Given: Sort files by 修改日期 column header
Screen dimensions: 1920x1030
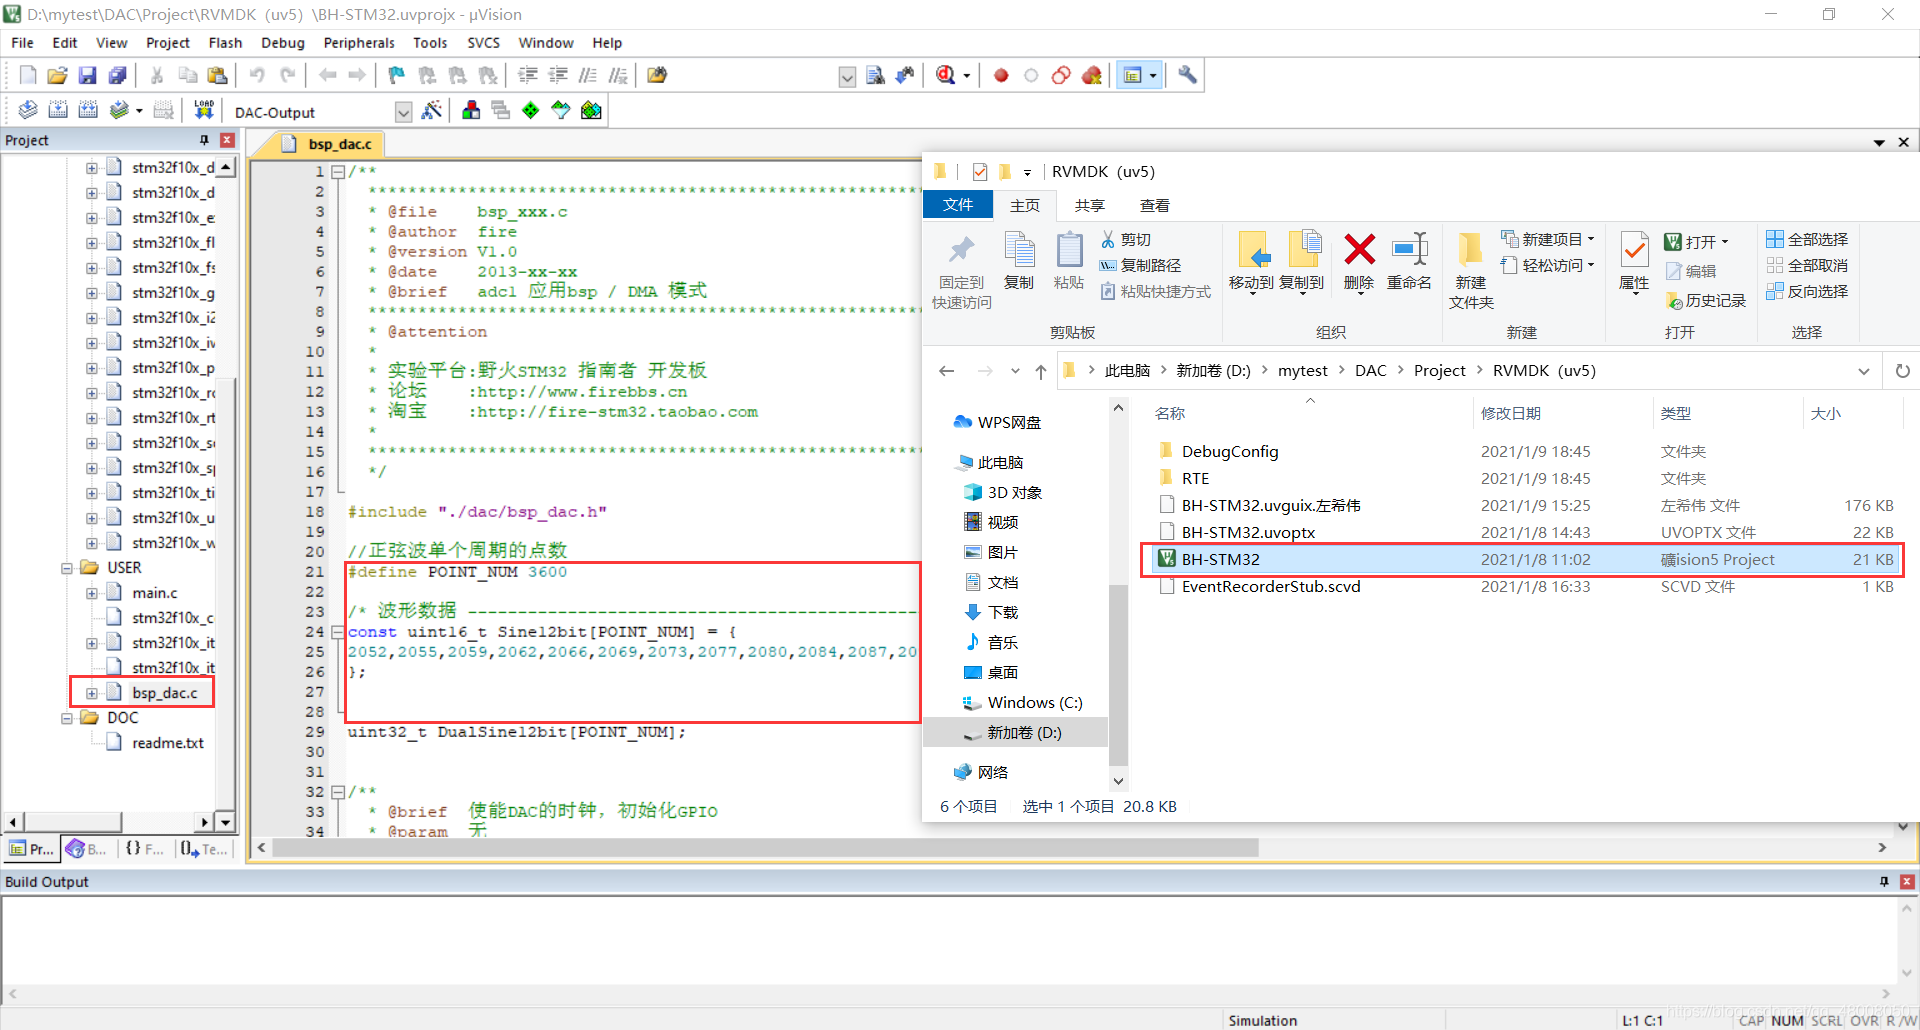Looking at the screenshot, I should [x=1511, y=413].
